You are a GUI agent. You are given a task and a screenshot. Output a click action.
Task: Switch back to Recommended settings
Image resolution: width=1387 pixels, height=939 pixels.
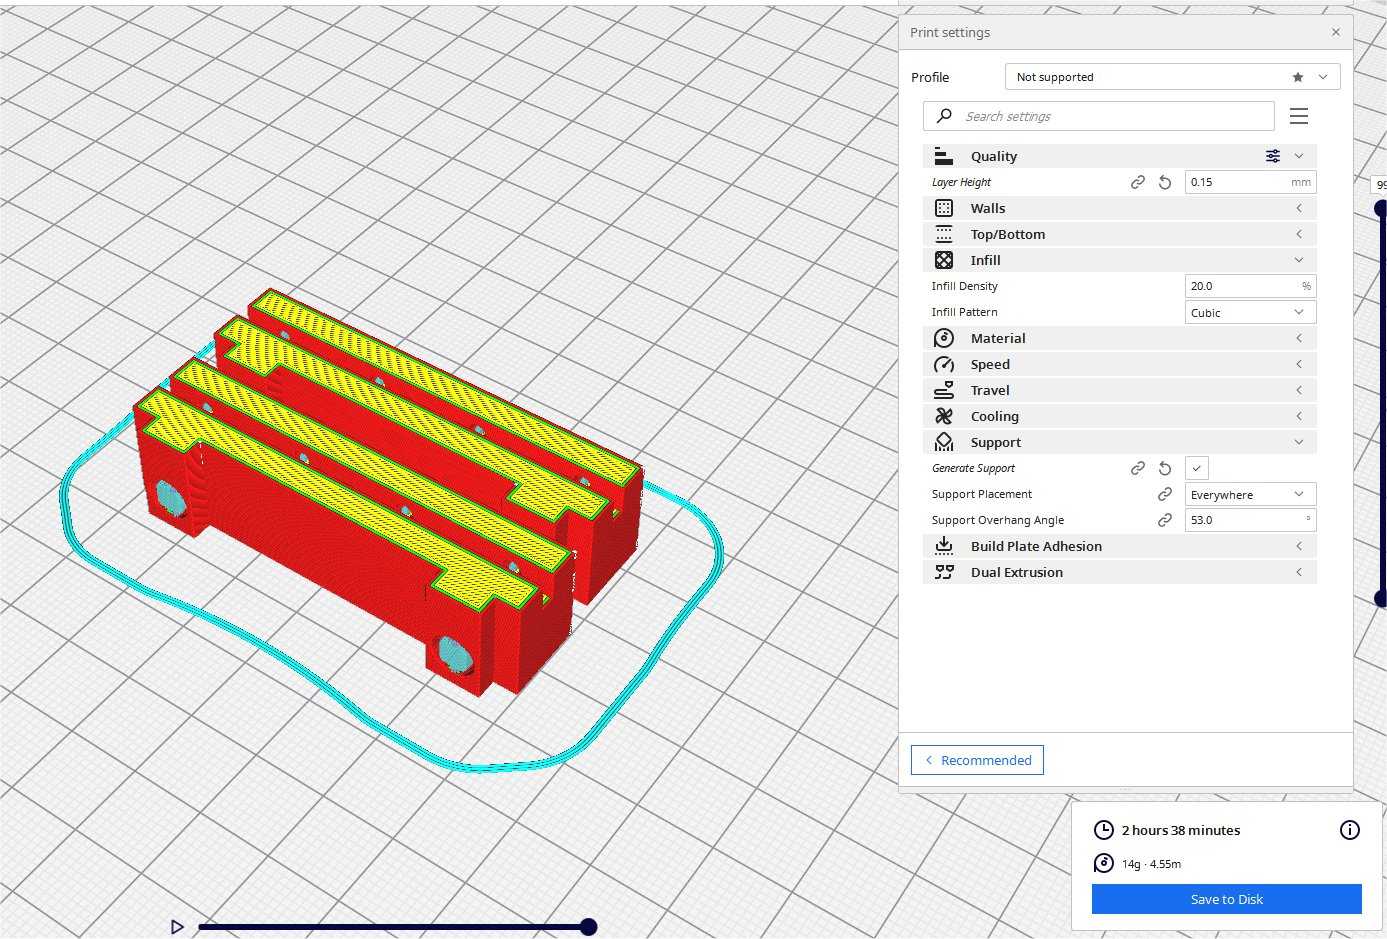pos(977,760)
